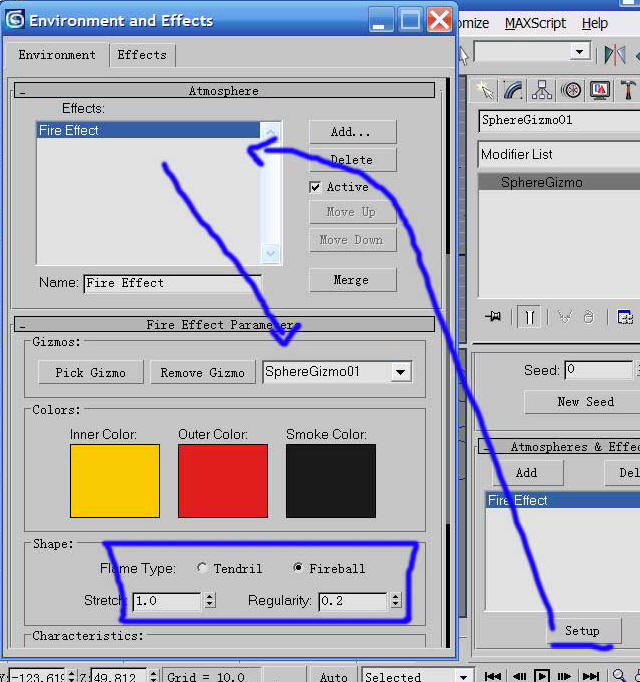Open the Utilities hammer panel icon
Viewport: 640px width, 682px height.
coord(628,90)
